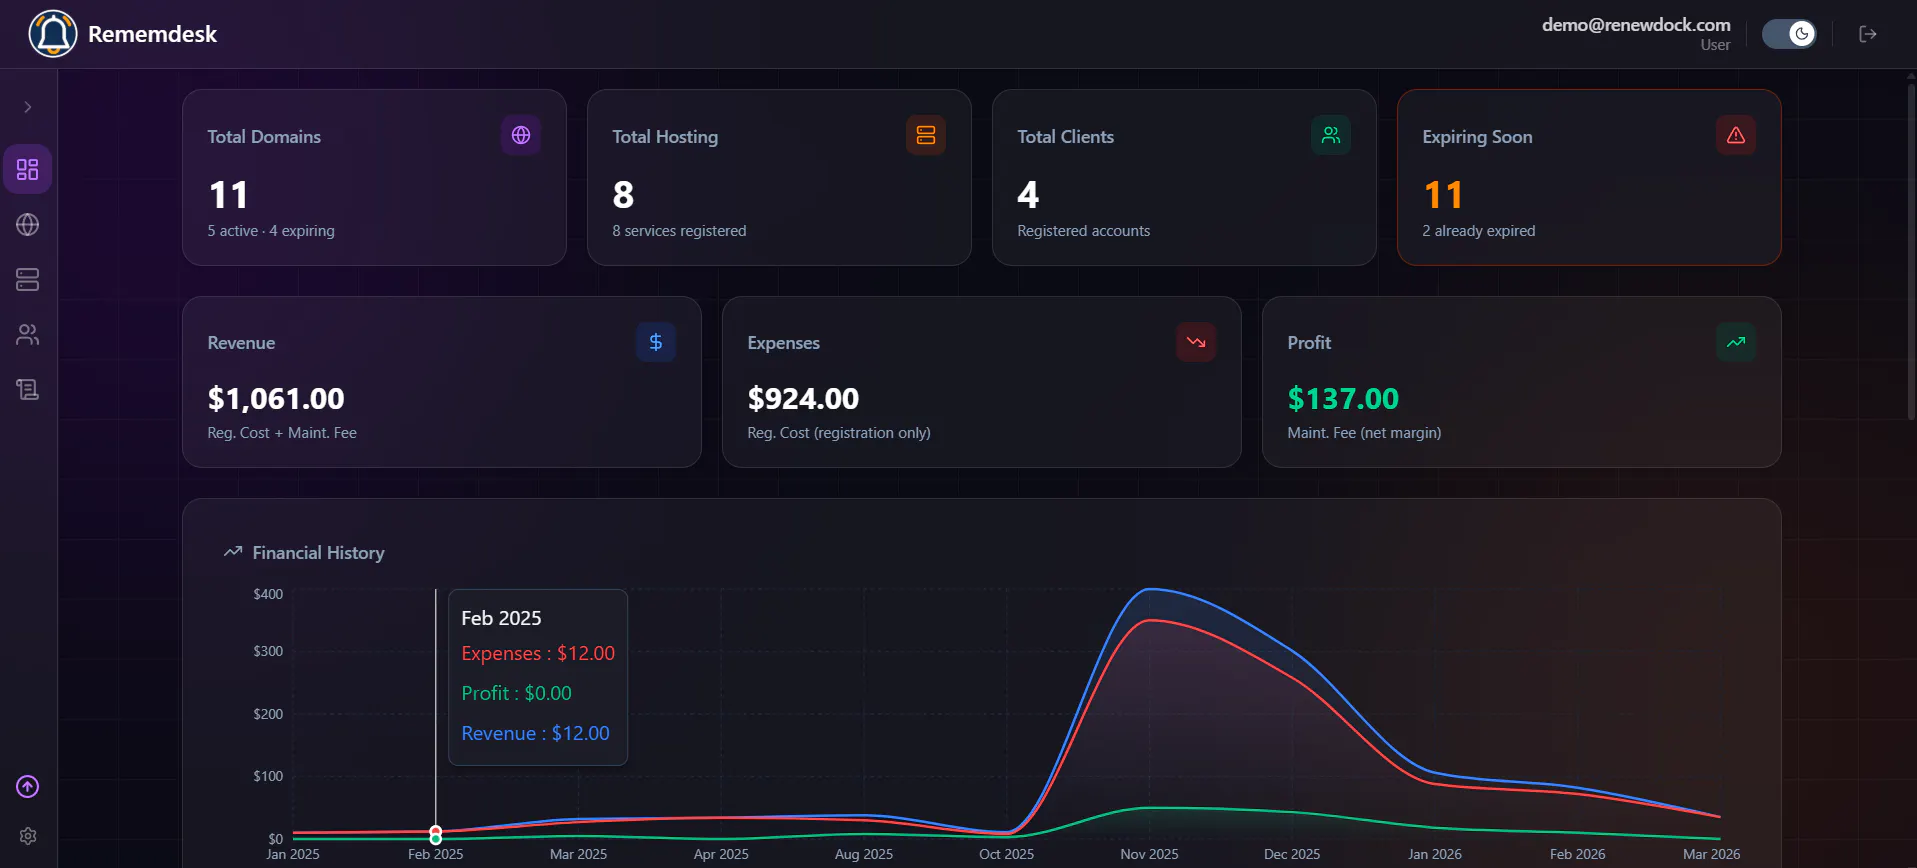This screenshot has width=1917, height=868.
Task: Click the Total Hosting card title
Action: [665, 137]
